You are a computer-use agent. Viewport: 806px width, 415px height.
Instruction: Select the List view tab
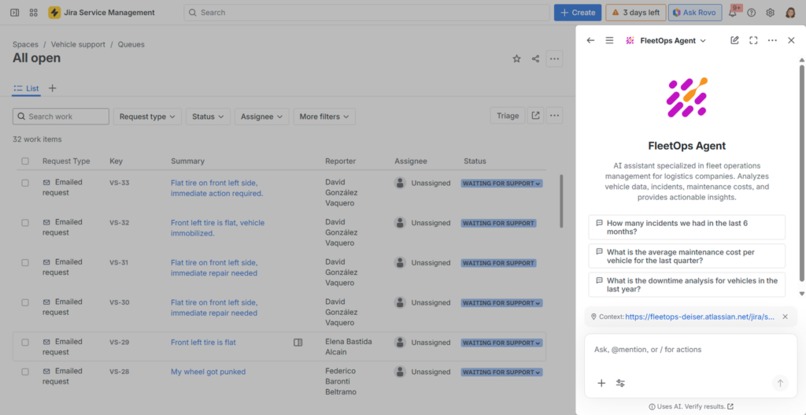pyautogui.click(x=26, y=88)
